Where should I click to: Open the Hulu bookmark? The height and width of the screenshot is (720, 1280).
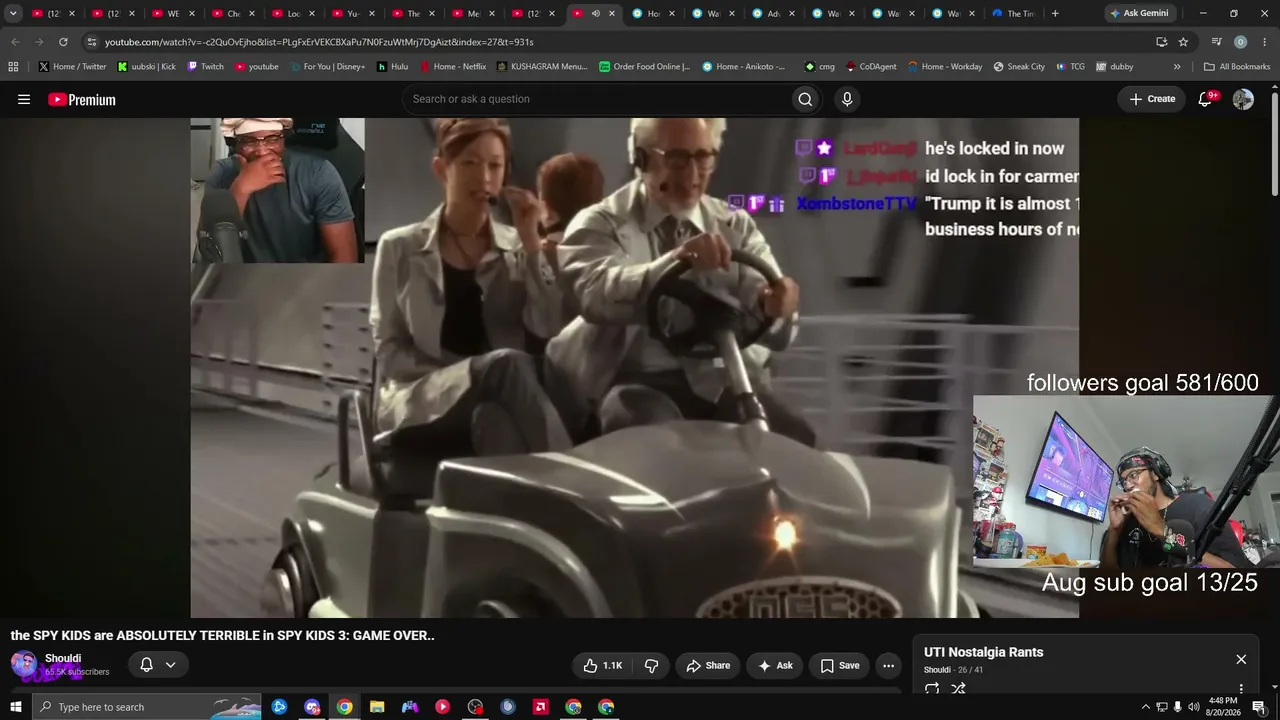392,67
